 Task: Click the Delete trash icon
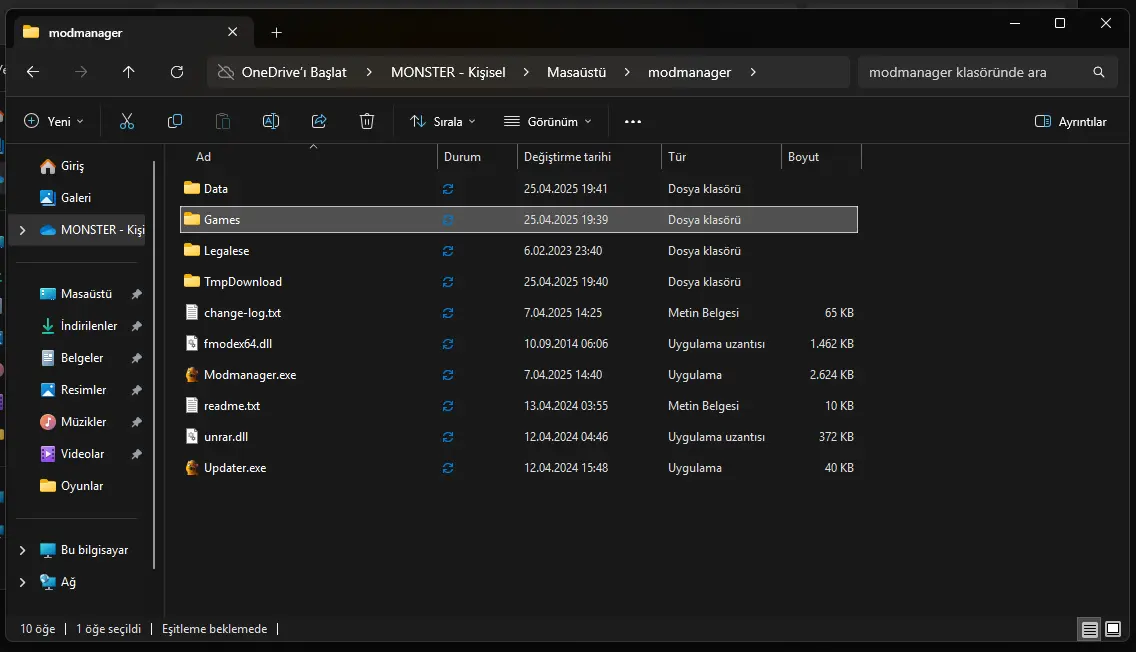tap(367, 122)
